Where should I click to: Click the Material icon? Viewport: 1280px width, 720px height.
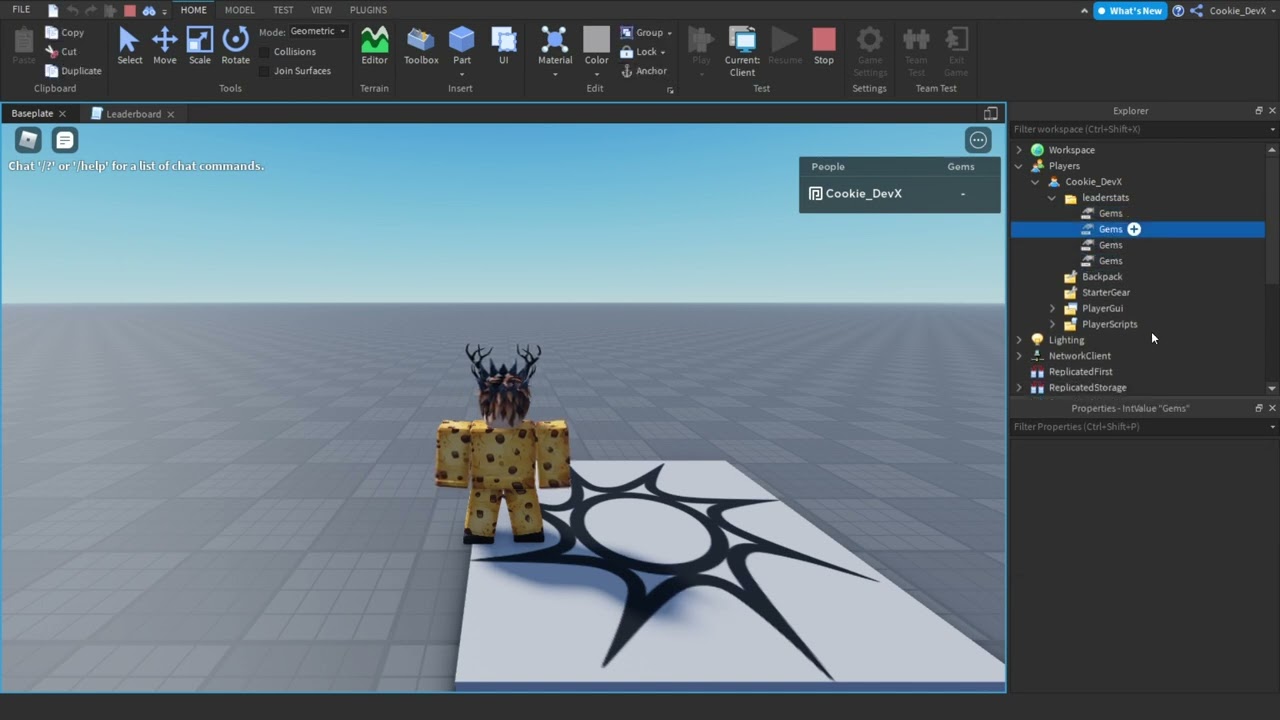pyautogui.click(x=554, y=40)
